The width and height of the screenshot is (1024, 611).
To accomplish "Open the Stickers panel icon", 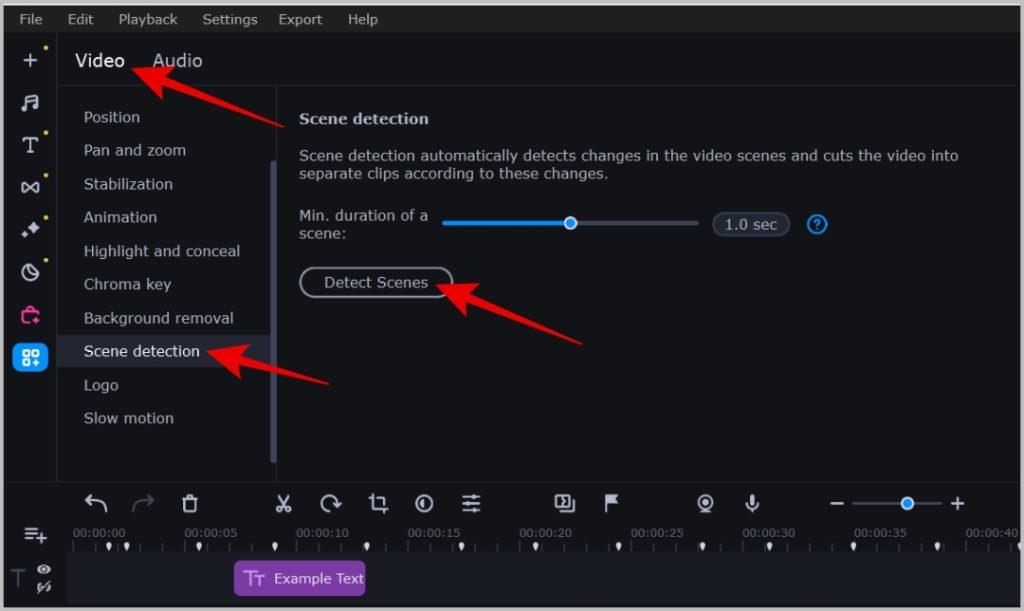I will pos(30,272).
